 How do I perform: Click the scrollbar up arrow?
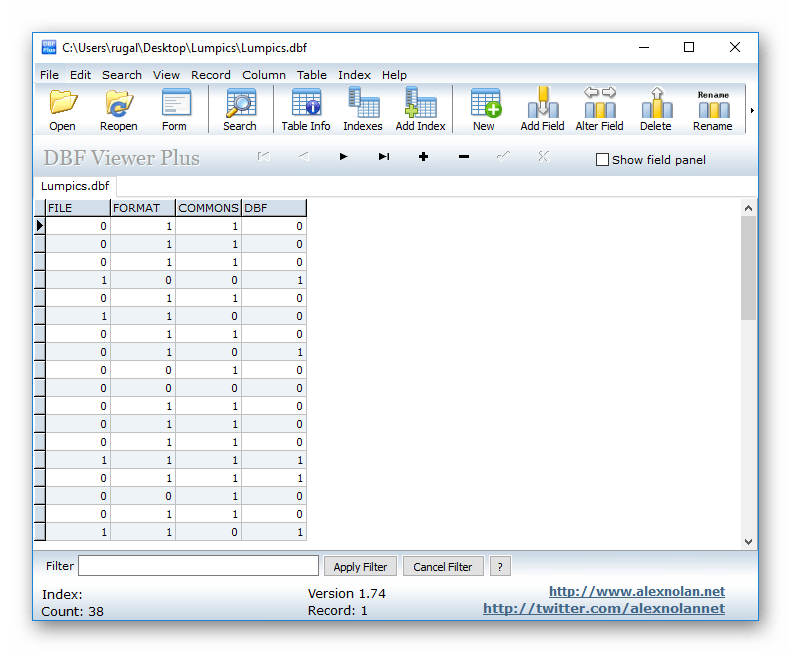(748, 208)
